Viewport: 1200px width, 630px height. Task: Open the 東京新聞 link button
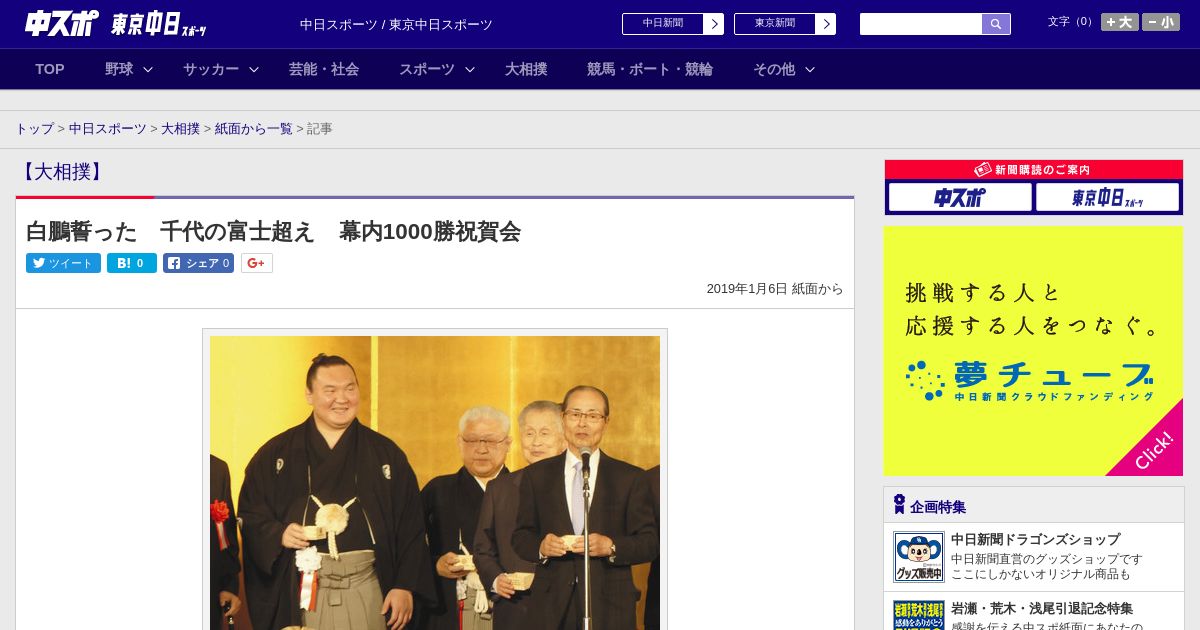(775, 24)
